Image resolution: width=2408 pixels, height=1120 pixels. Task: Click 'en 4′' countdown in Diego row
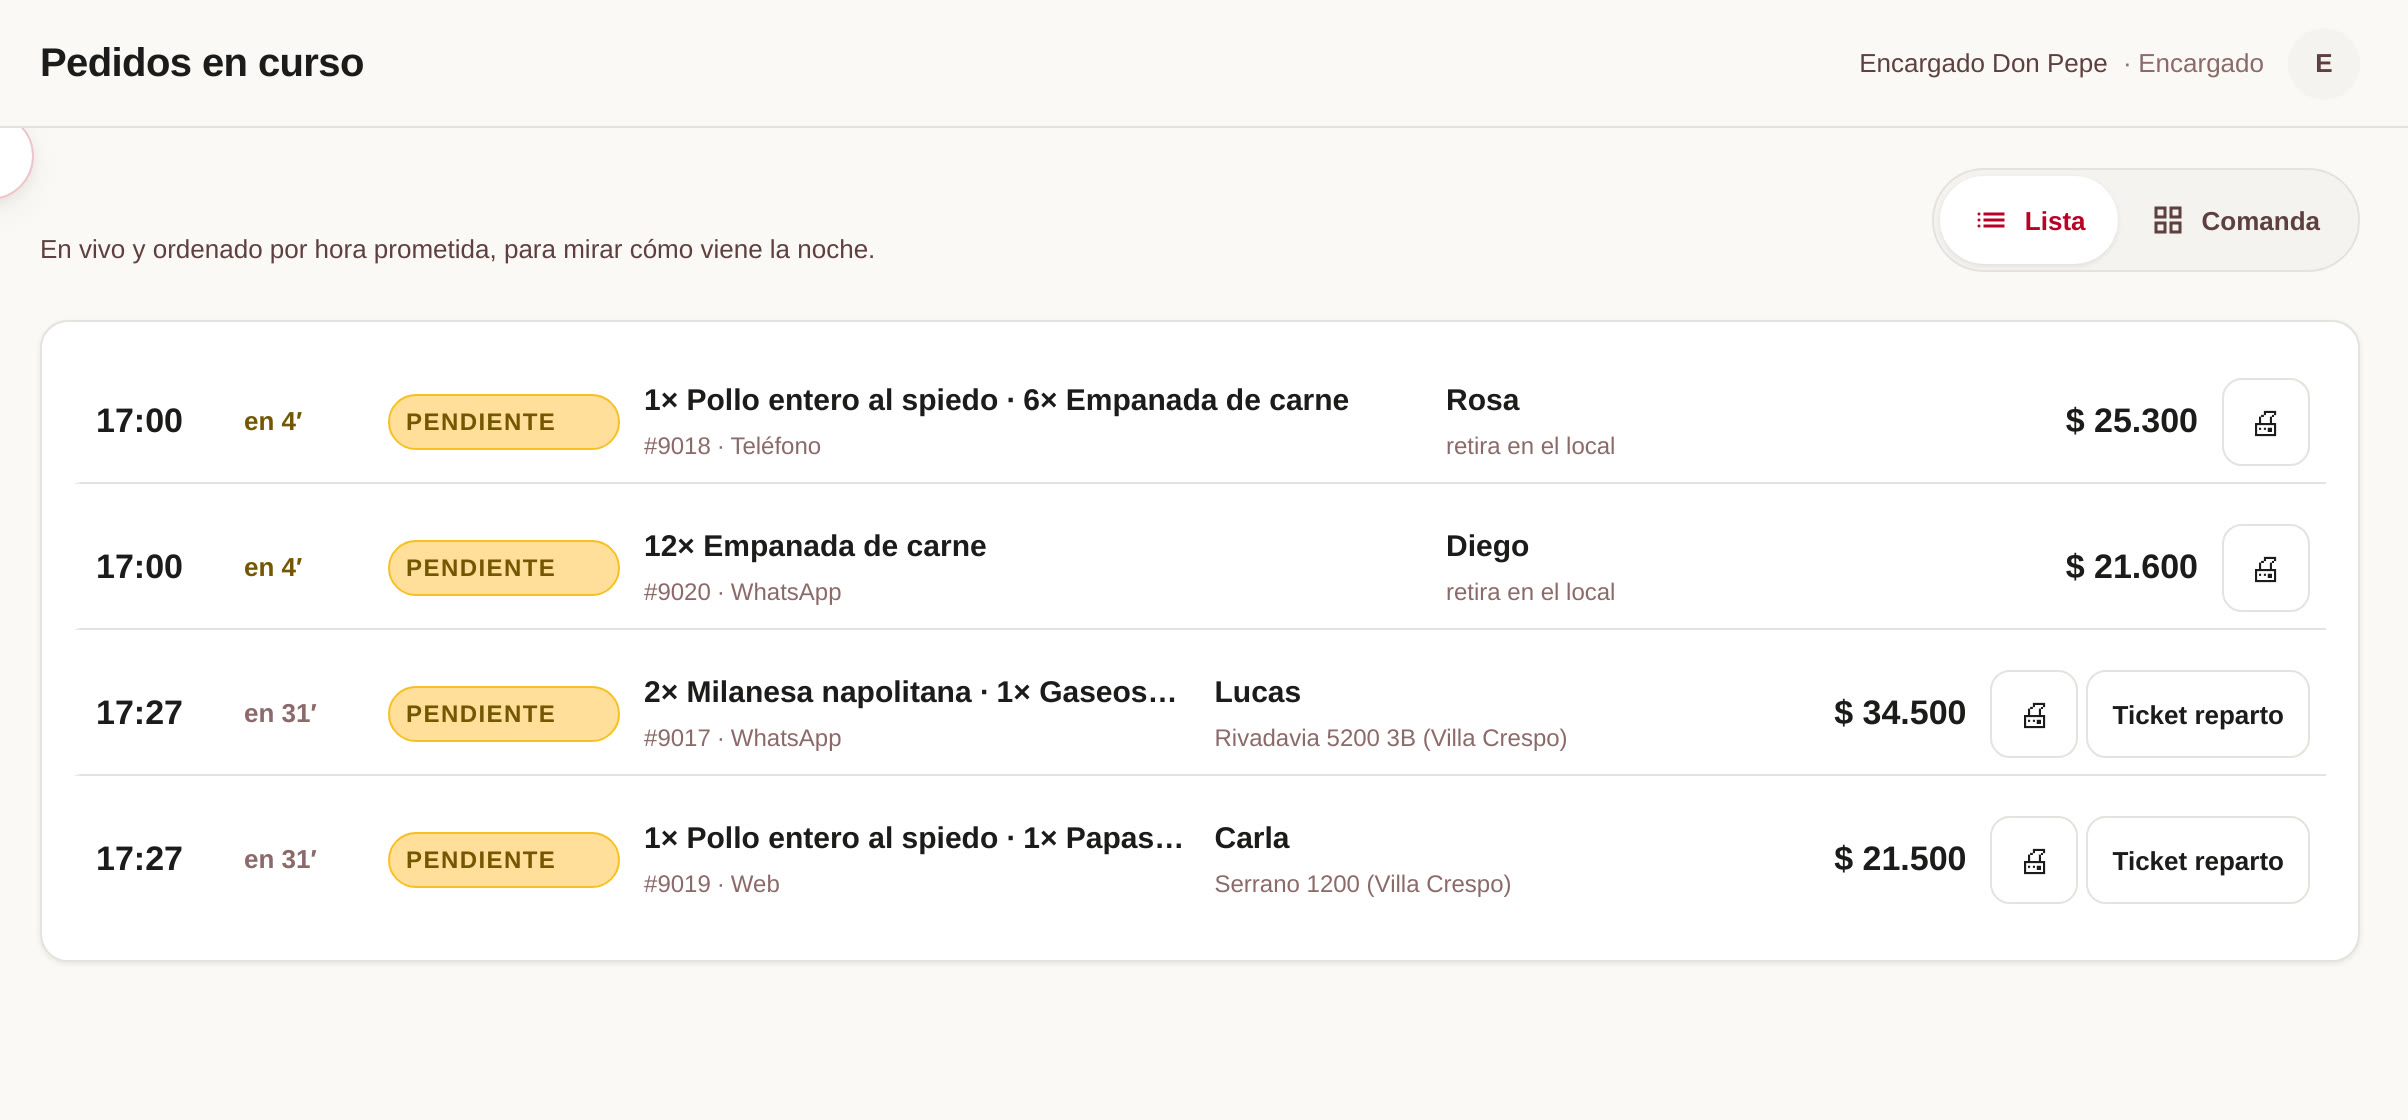pyautogui.click(x=273, y=567)
